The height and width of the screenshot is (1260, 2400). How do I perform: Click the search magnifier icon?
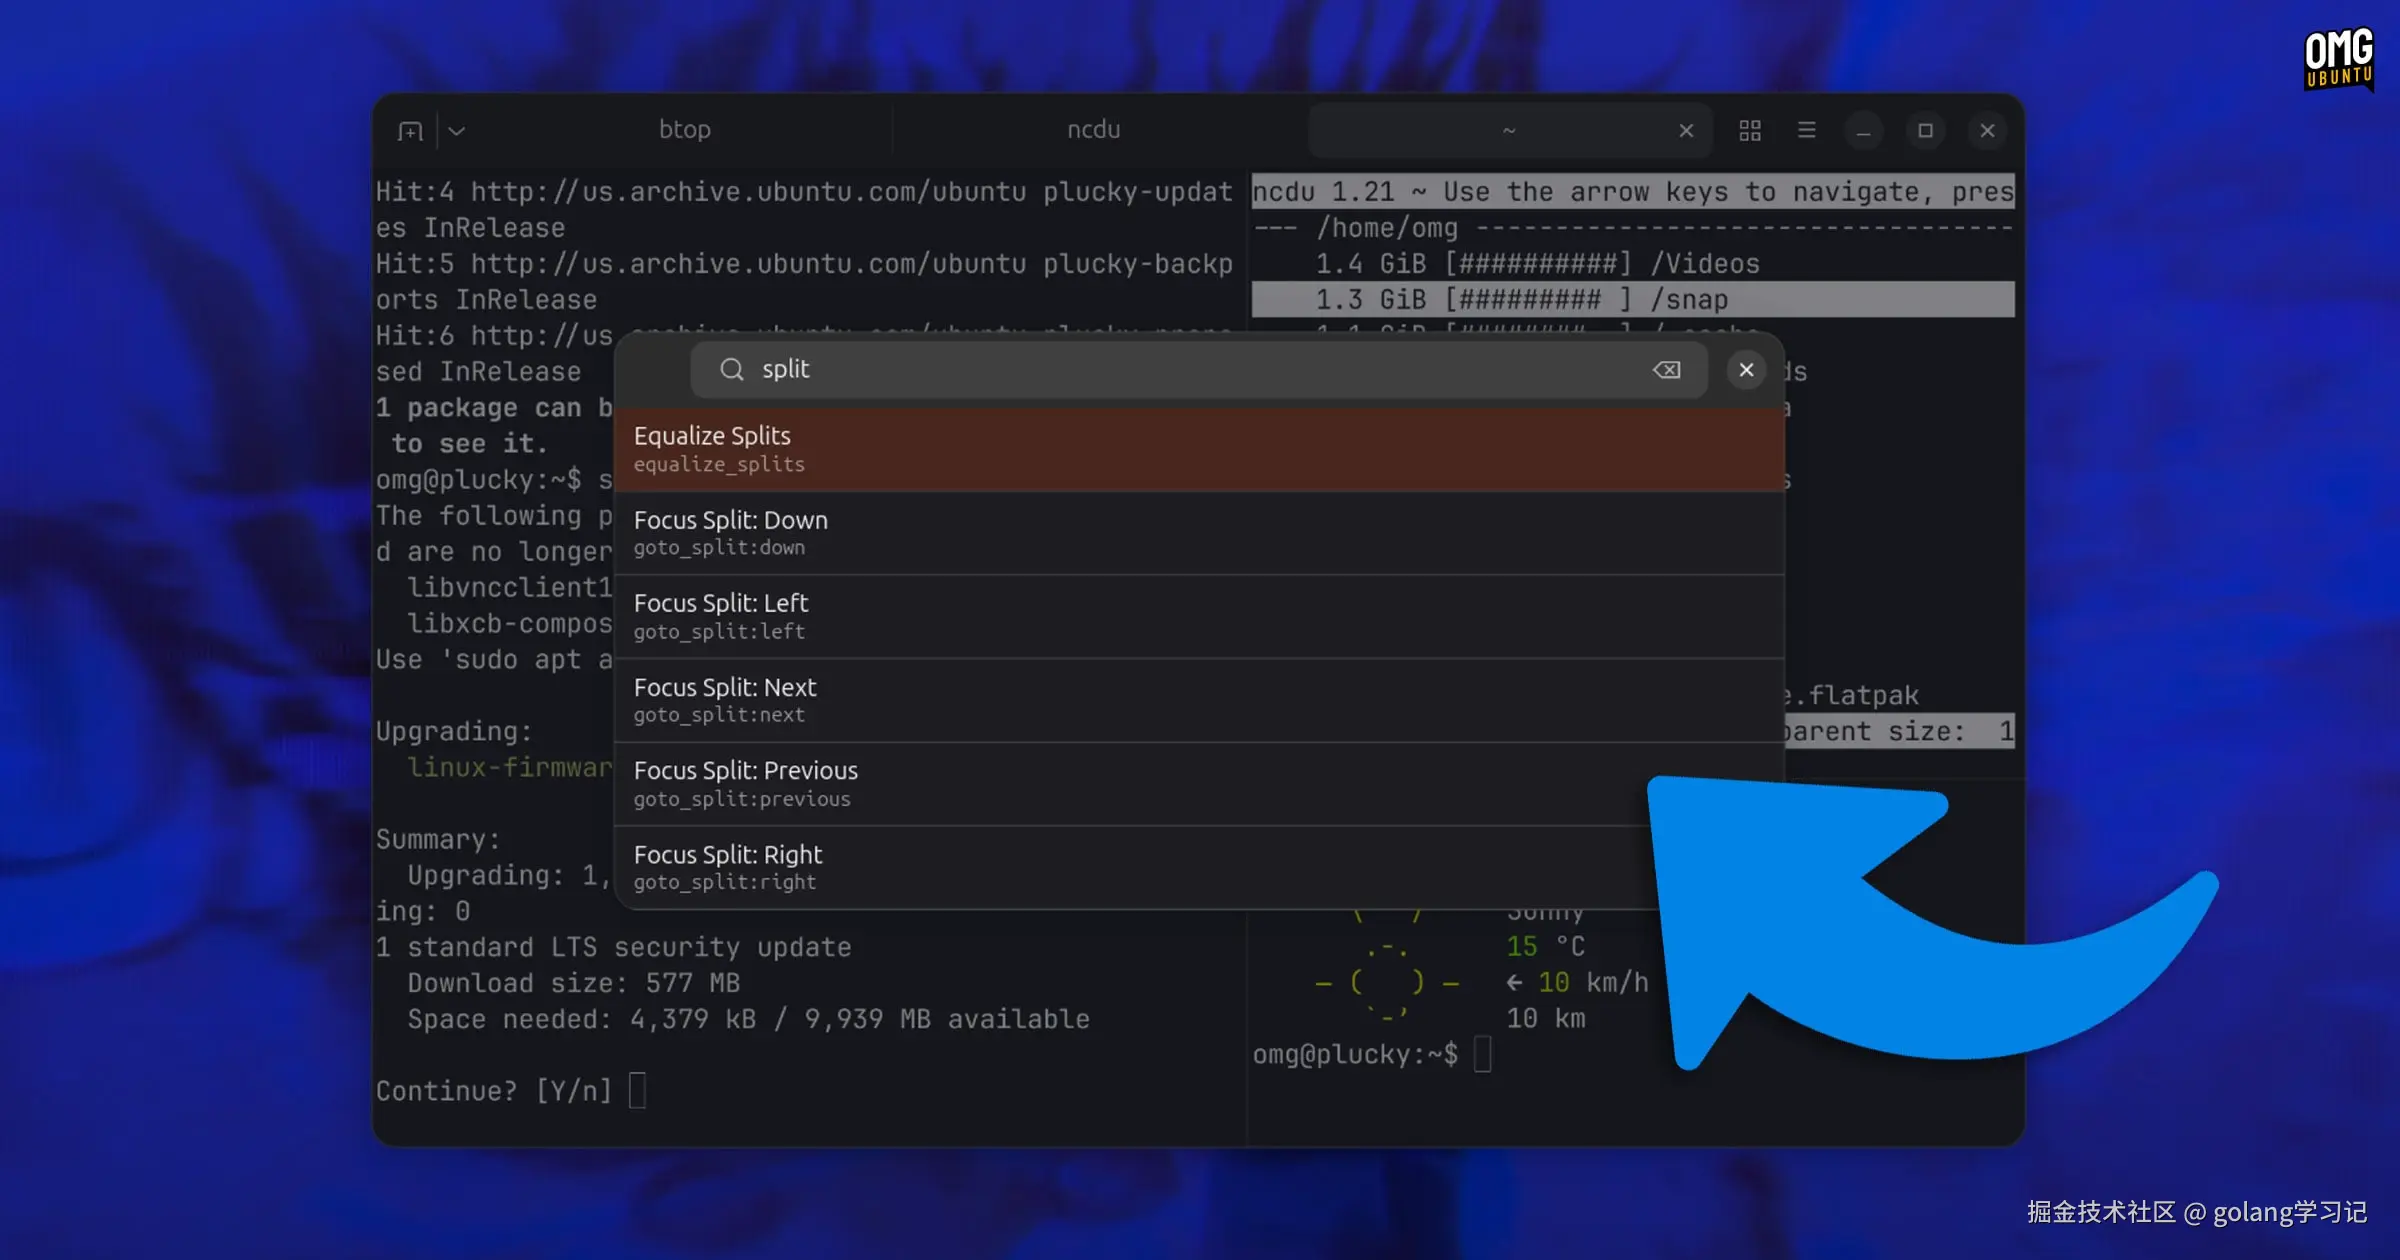(732, 370)
